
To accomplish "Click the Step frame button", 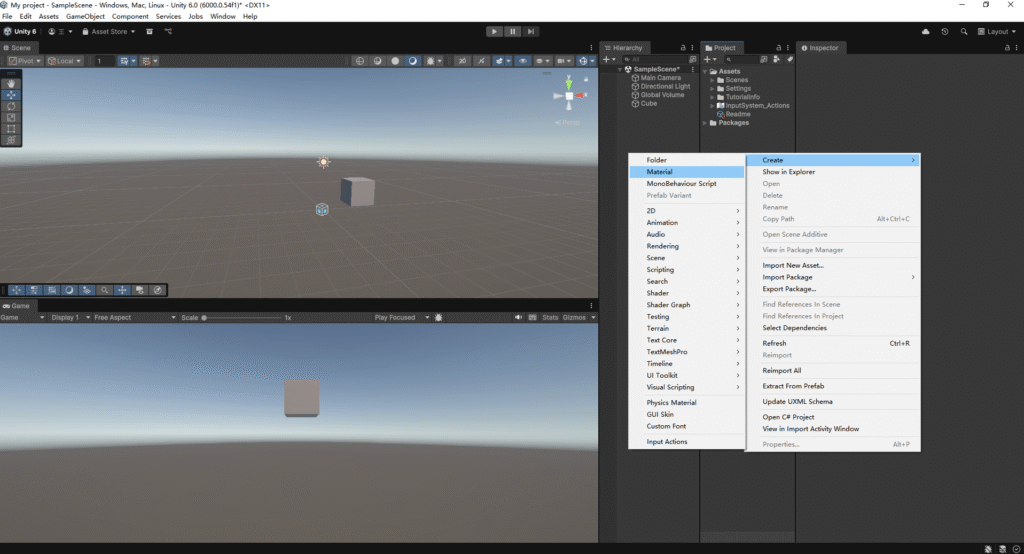I will click(531, 31).
